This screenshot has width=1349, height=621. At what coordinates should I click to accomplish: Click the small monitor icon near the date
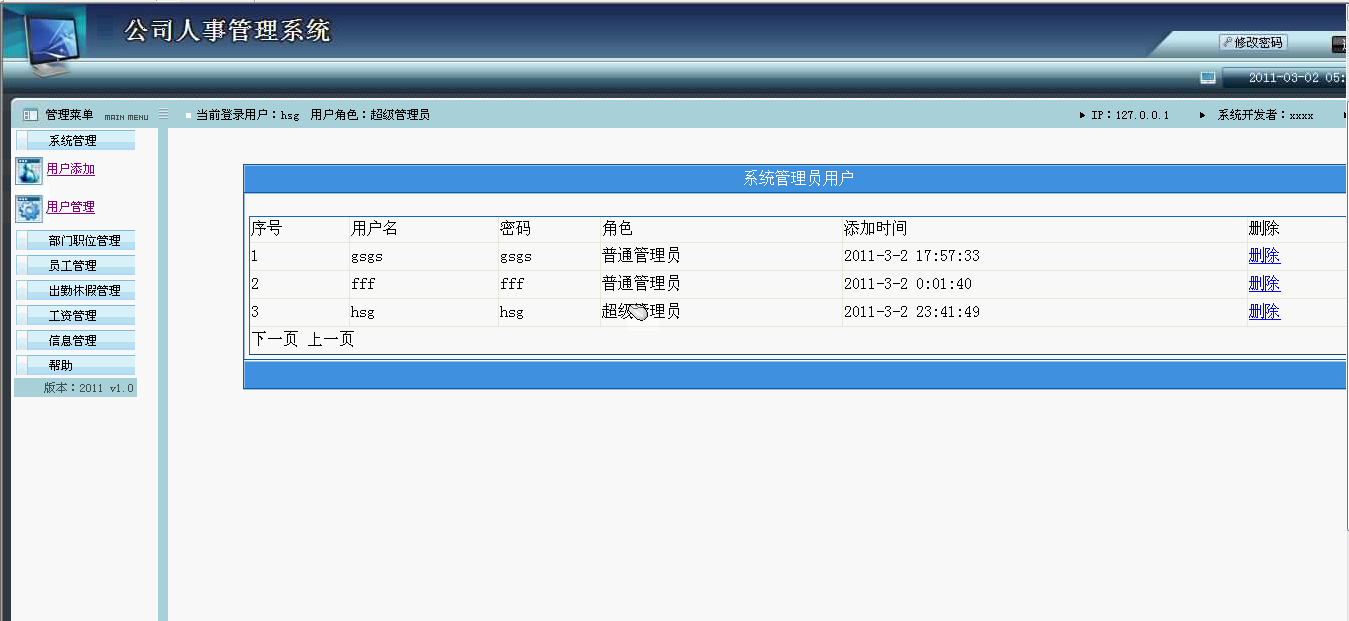(x=1208, y=77)
